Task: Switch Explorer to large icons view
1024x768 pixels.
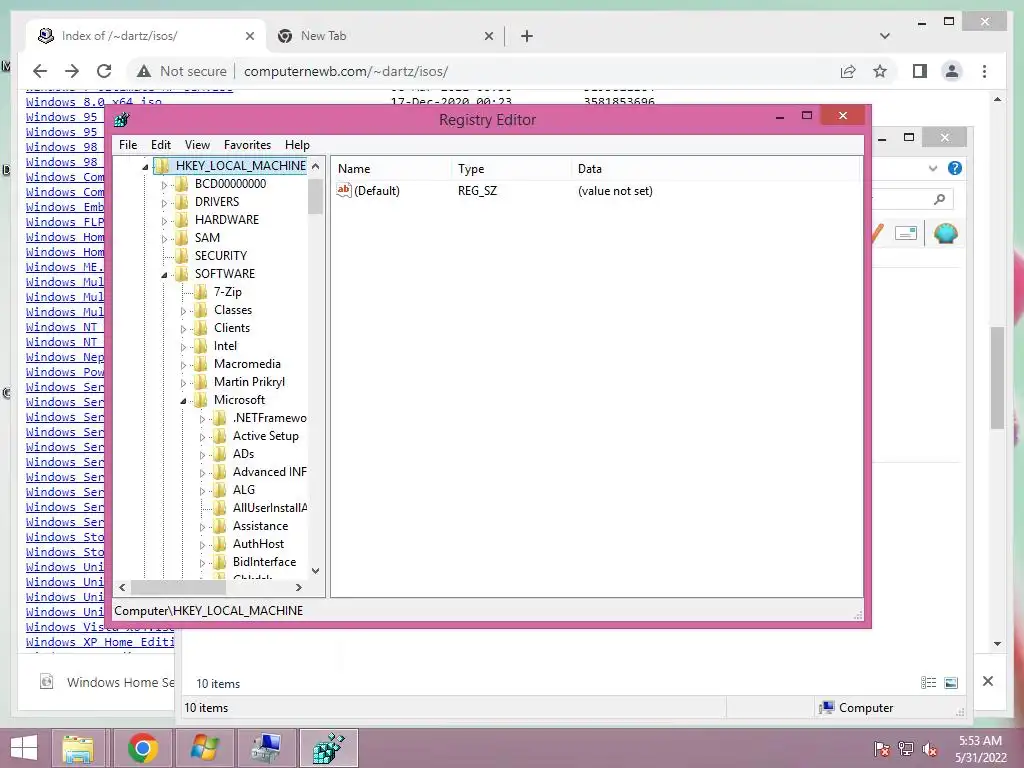Action: pos(951,683)
